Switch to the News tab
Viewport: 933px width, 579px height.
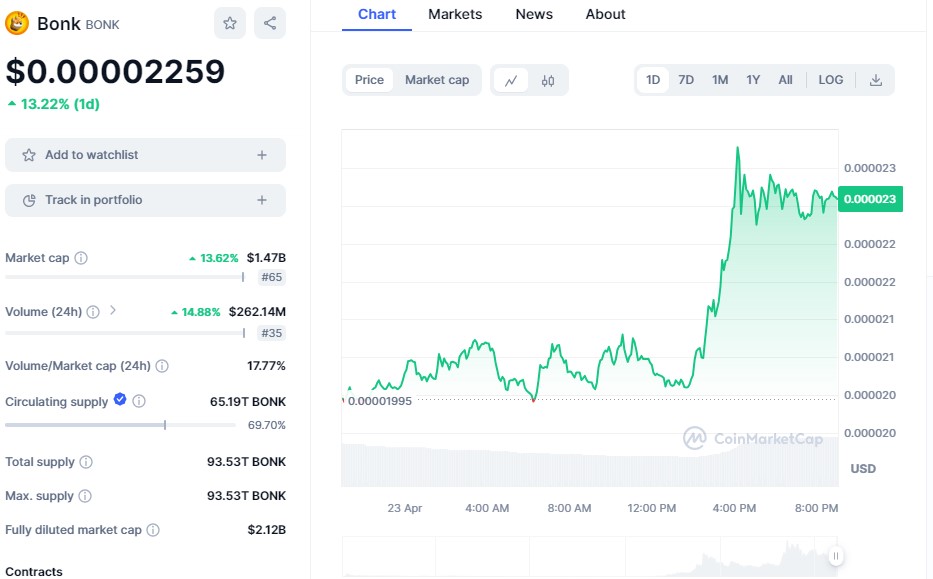click(534, 14)
